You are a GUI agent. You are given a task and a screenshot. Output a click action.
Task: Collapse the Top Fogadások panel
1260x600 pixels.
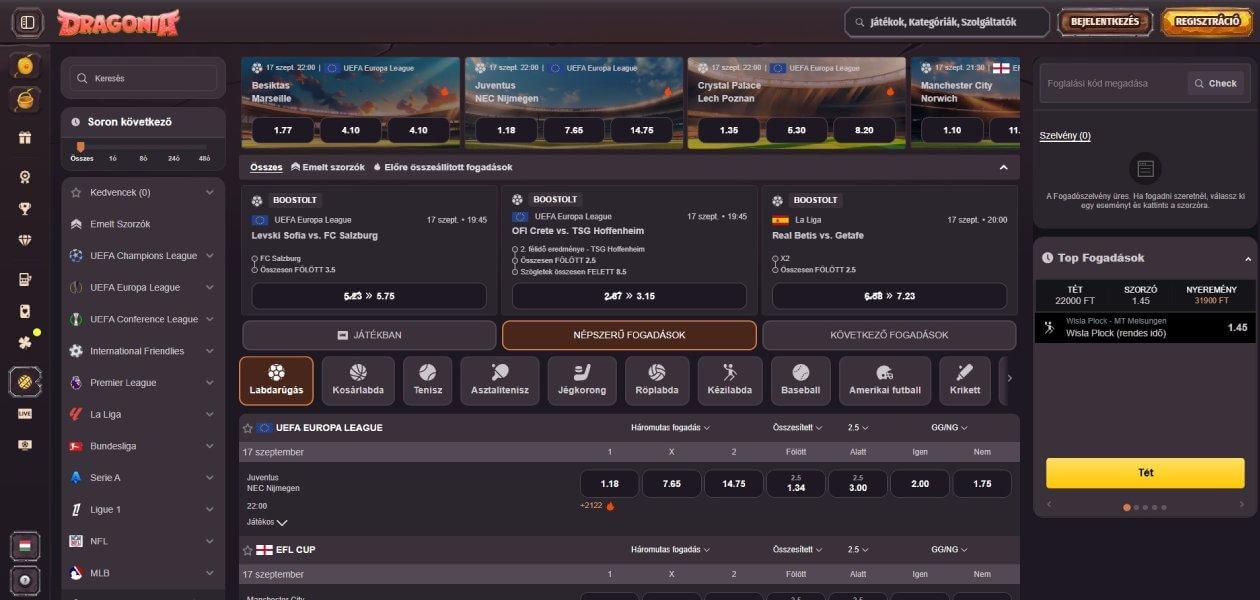click(1248, 258)
